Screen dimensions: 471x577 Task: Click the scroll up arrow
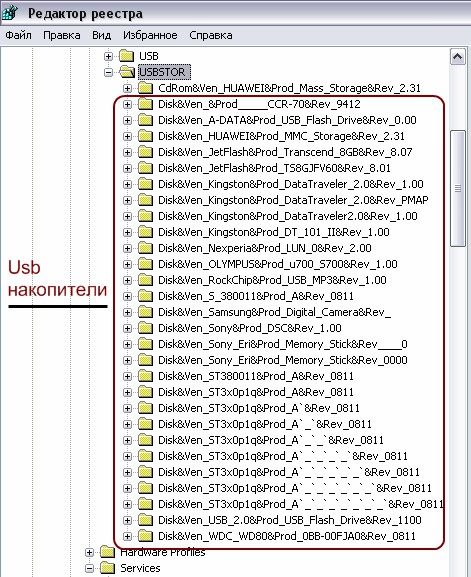coord(458,57)
